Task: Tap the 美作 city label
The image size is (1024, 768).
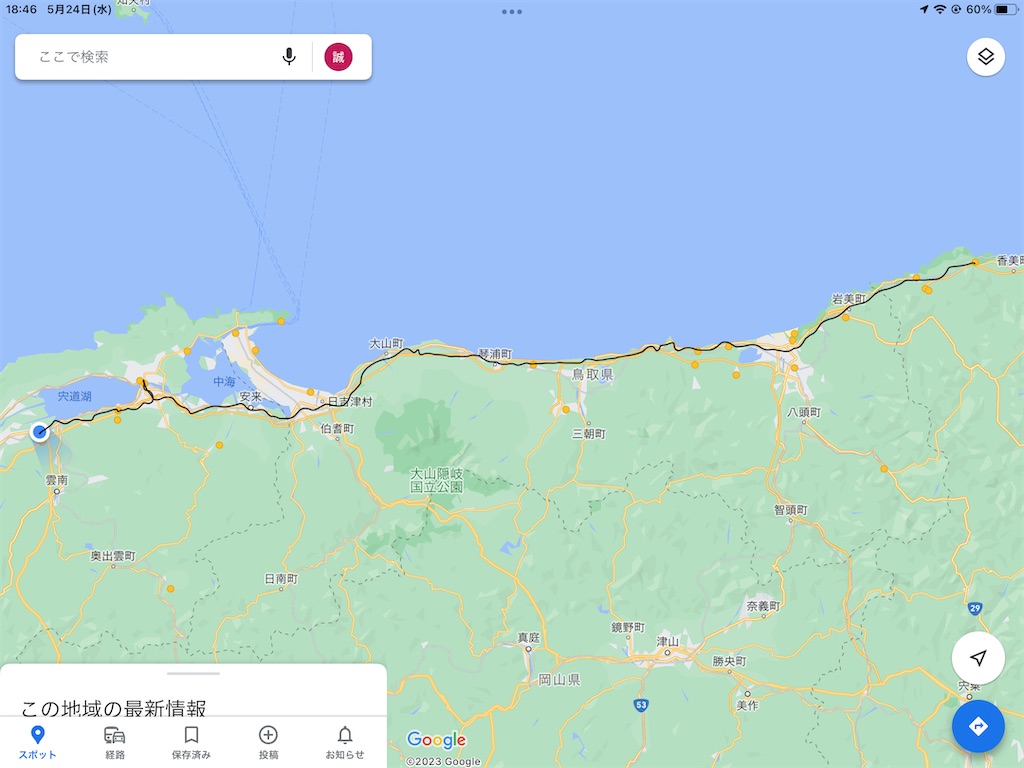Action: click(747, 705)
